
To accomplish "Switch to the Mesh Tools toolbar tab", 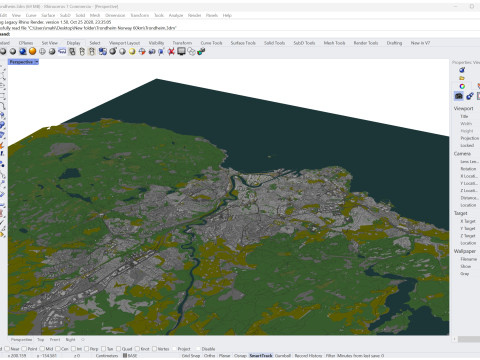I will click(334, 43).
